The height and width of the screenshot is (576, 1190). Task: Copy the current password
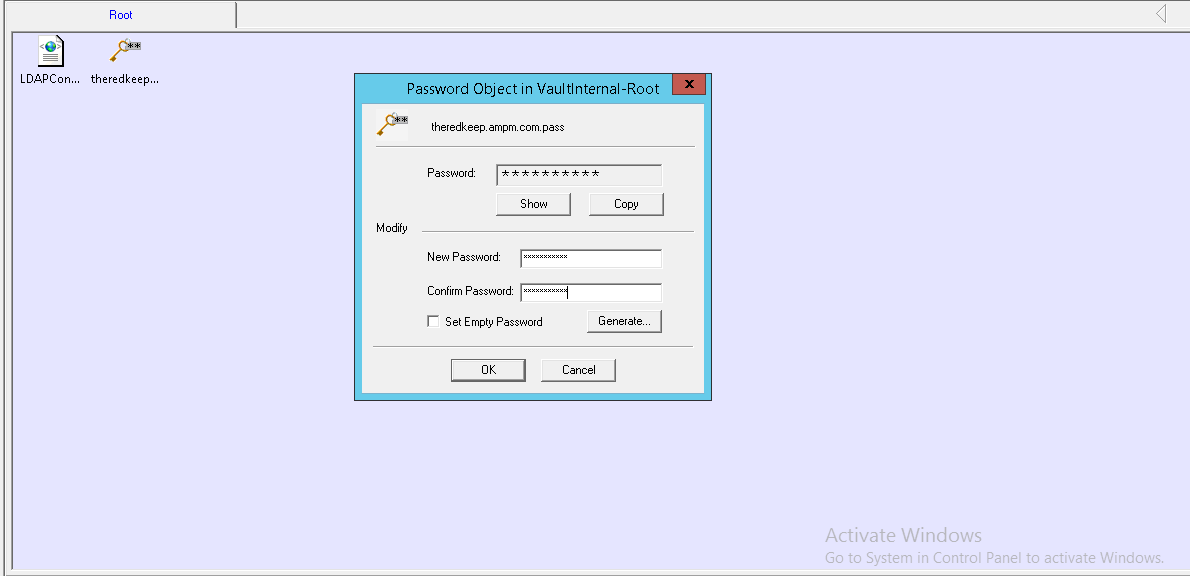626,203
